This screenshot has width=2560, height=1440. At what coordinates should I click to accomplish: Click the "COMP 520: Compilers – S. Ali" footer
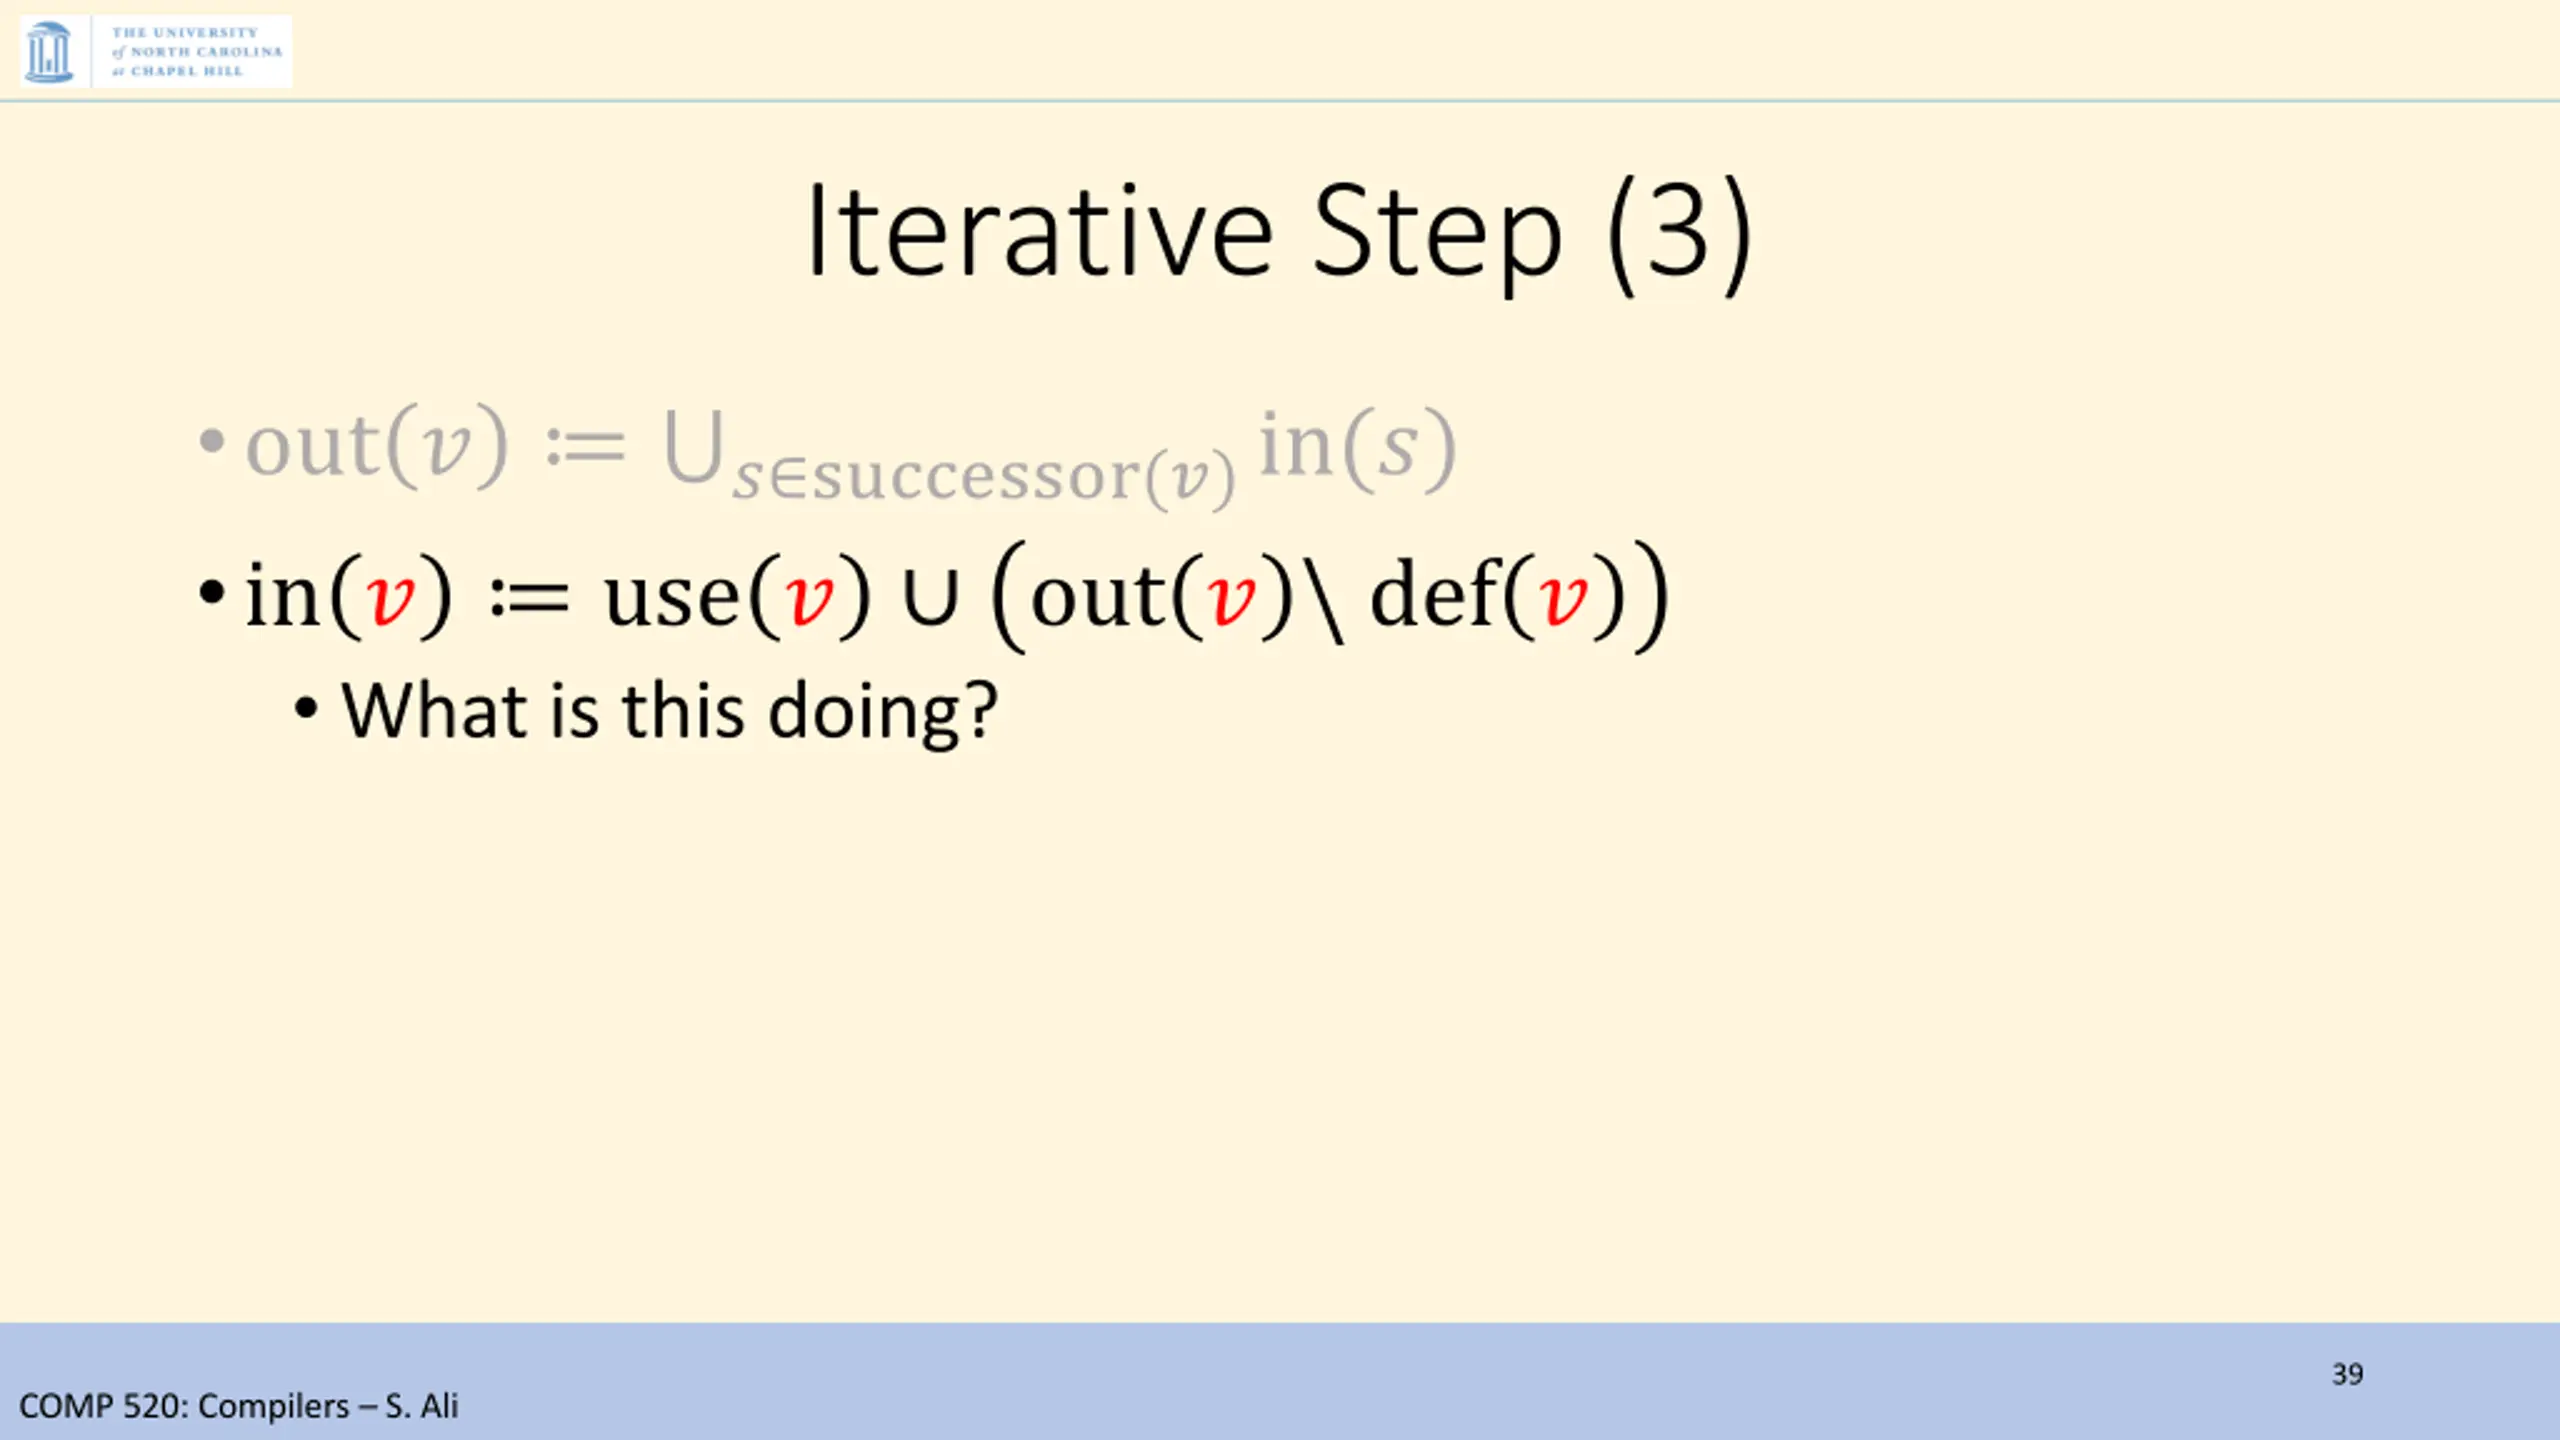[x=238, y=1406]
